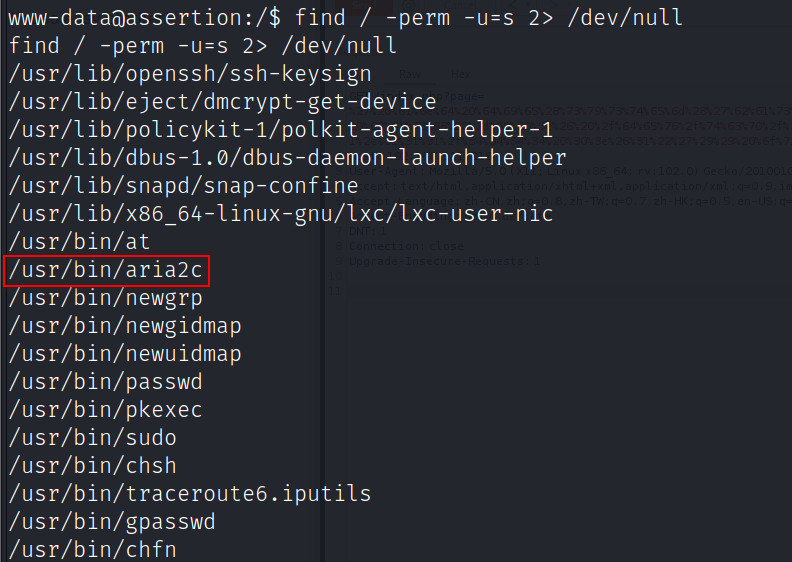Screen dimensions: 792x562
Task: Select the ssh-keysign path line
Action: click(x=190, y=74)
